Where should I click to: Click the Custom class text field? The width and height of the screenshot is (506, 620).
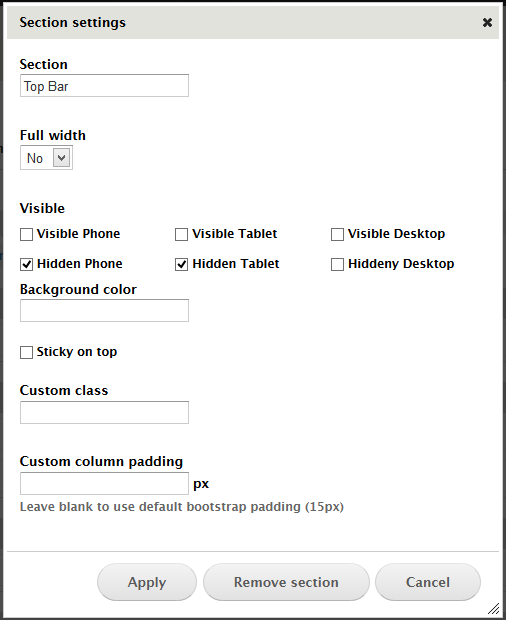pyautogui.click(x=104, y=413)
